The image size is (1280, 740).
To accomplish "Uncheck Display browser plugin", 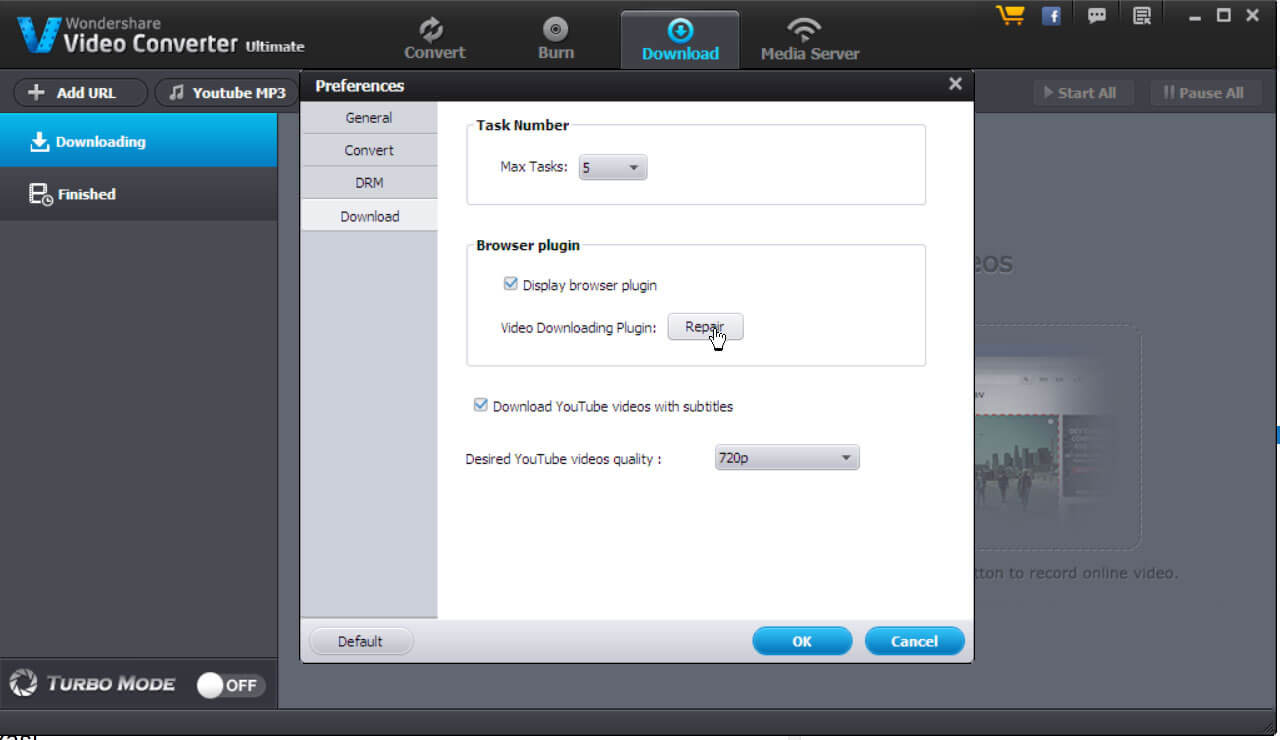I will tap(510, 285).
